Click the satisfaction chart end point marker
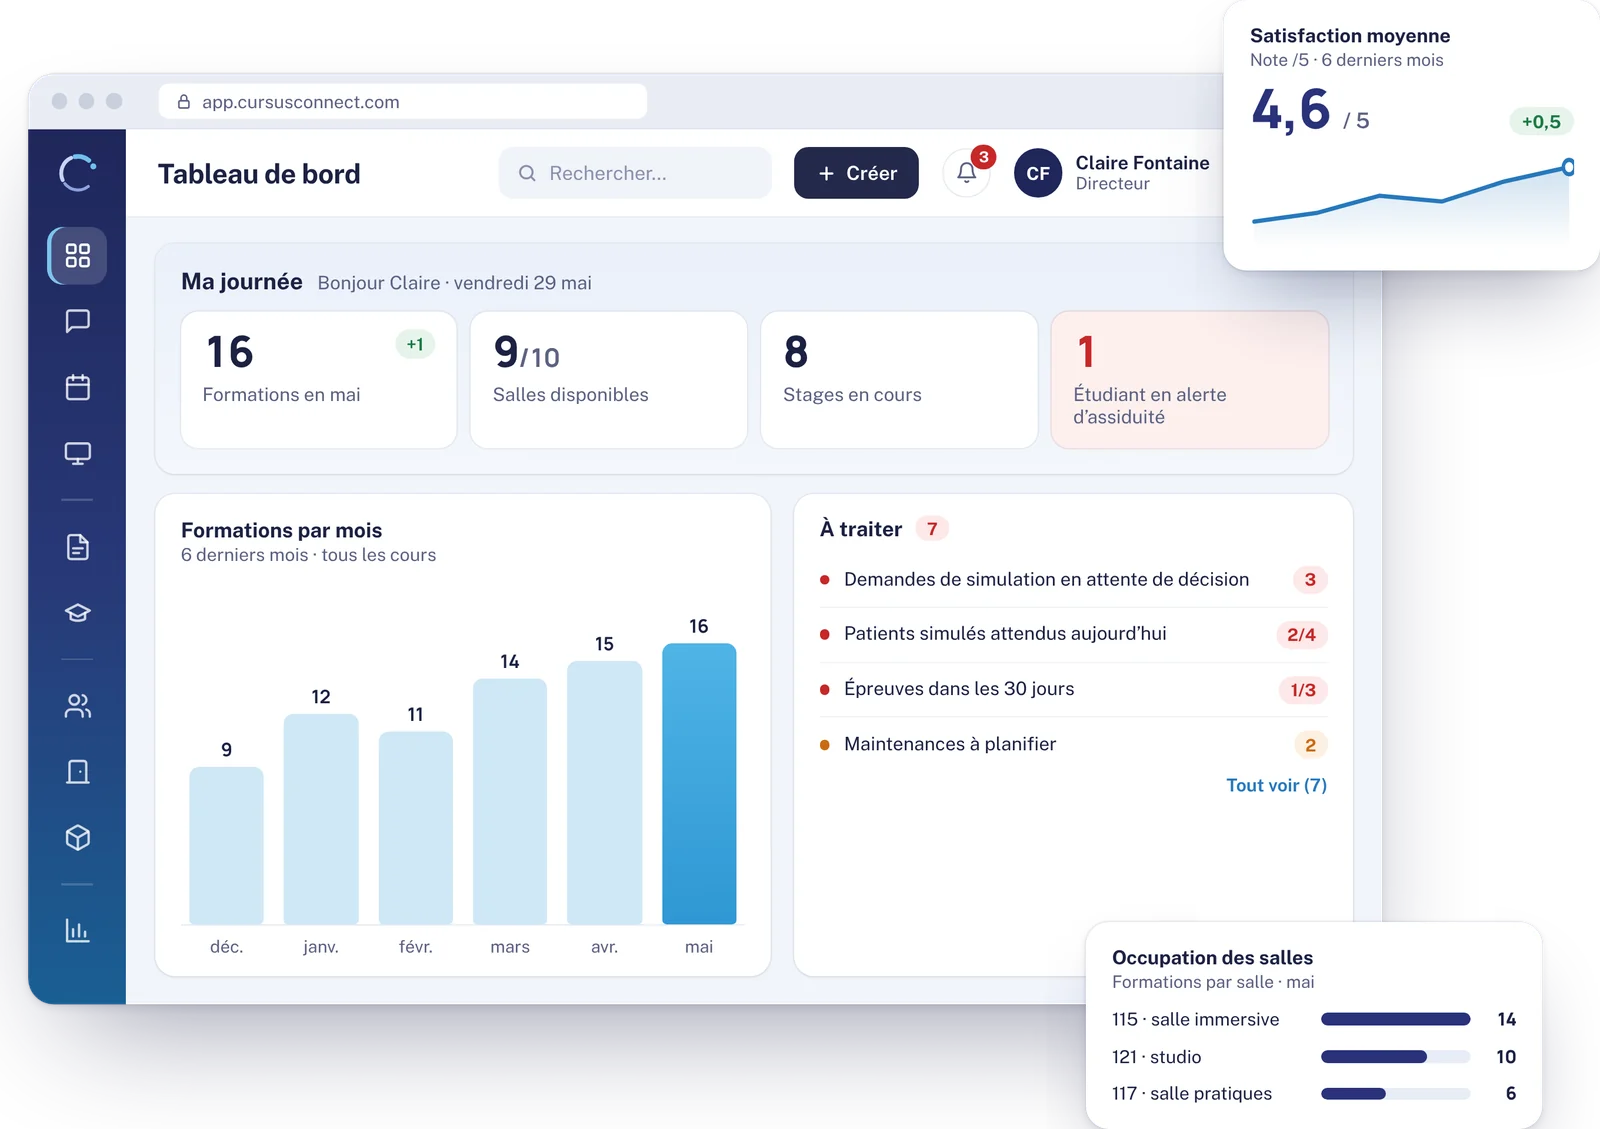 [1568, 167]
